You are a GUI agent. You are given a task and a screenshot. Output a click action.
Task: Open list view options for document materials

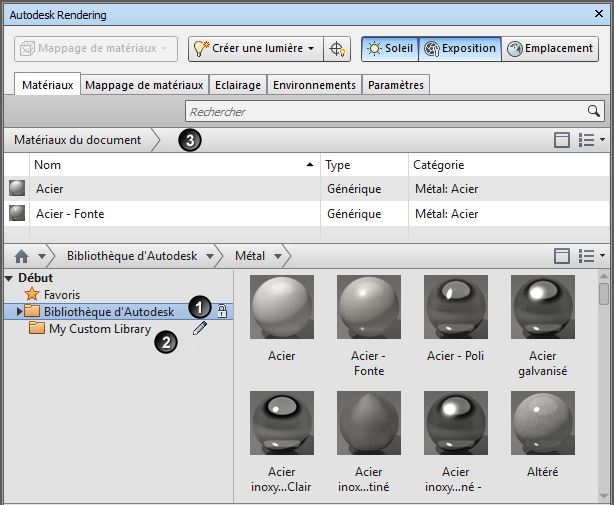coord(591,140)
